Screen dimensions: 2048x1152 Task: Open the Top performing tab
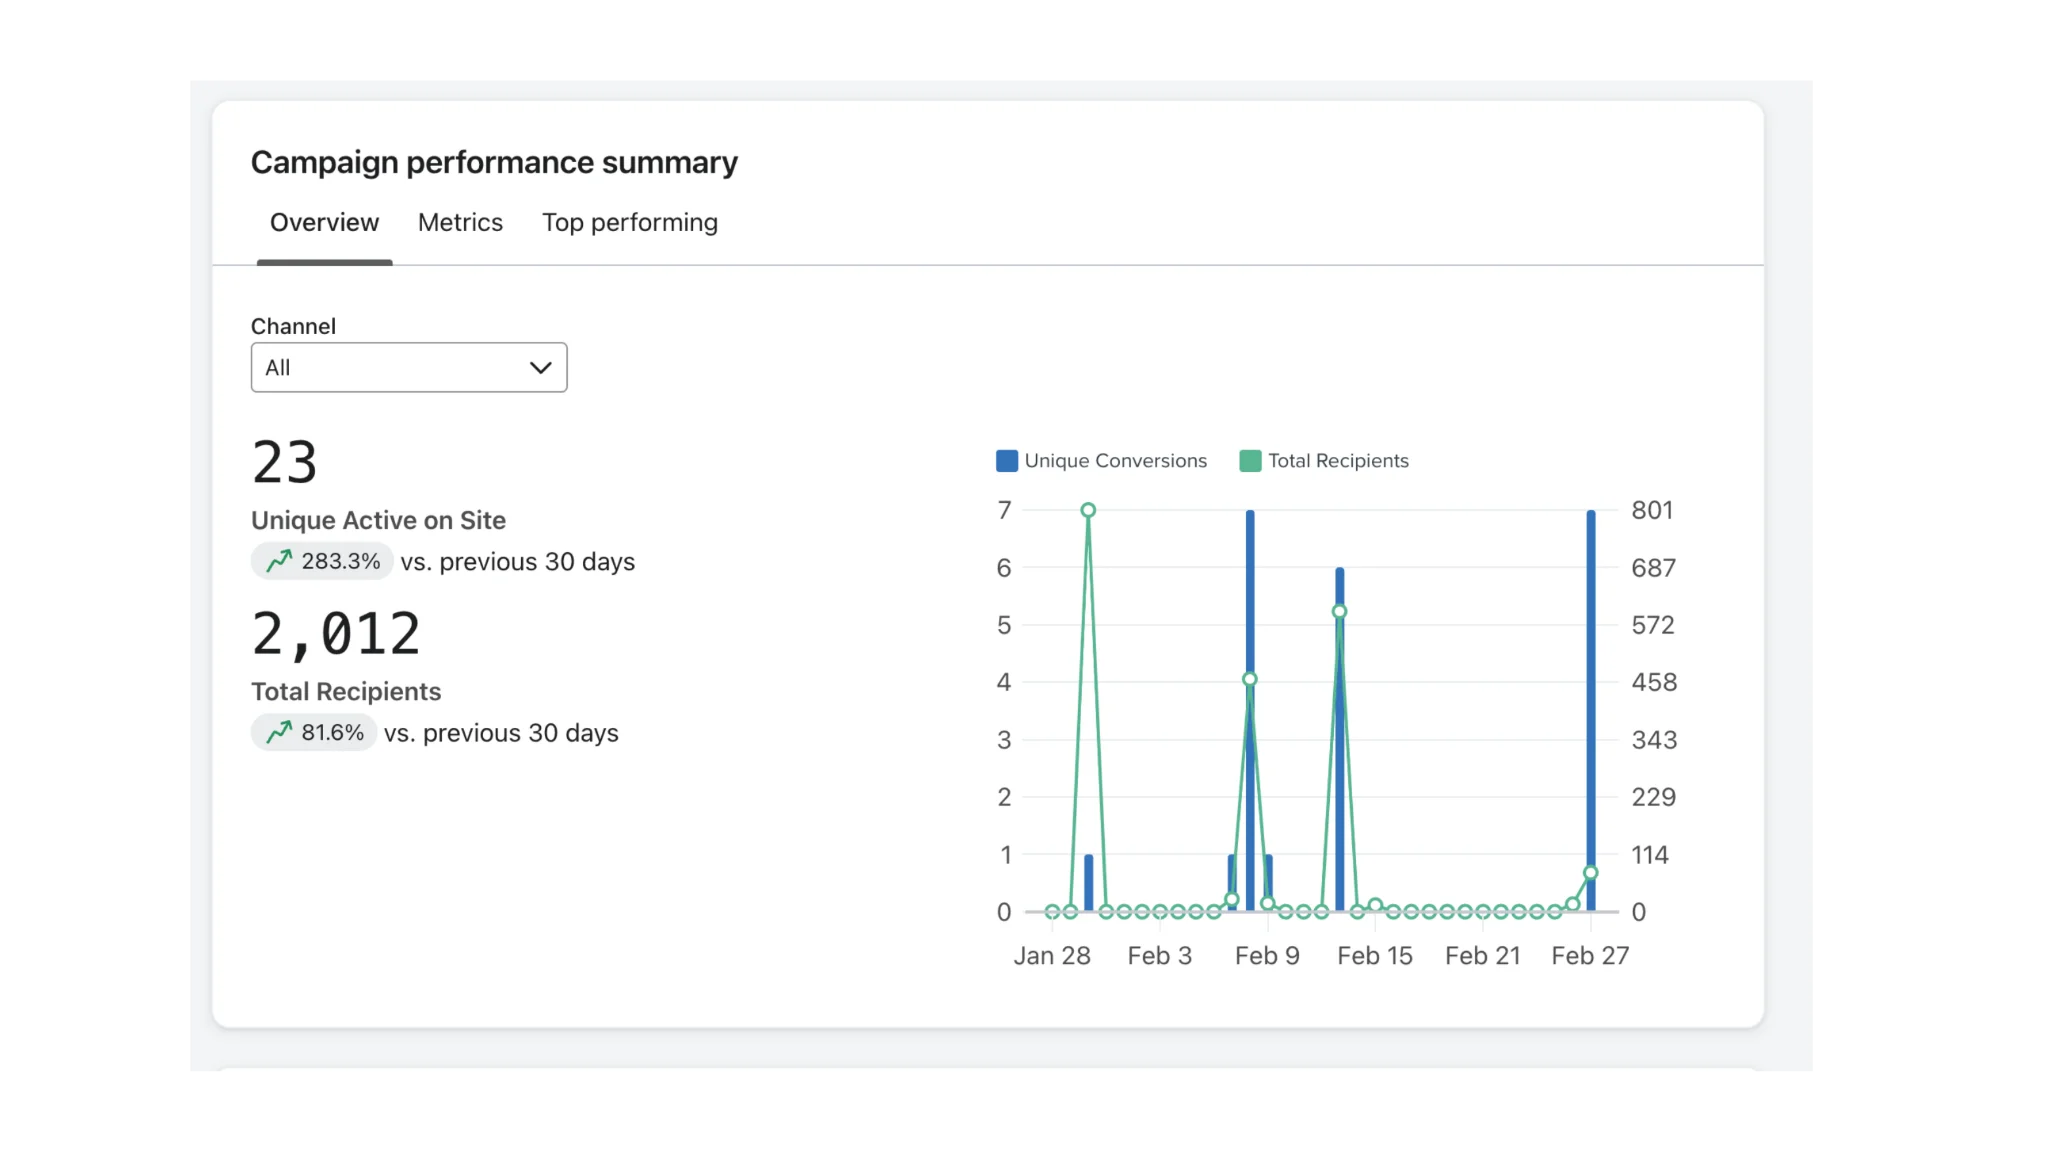tap(630, 222)
